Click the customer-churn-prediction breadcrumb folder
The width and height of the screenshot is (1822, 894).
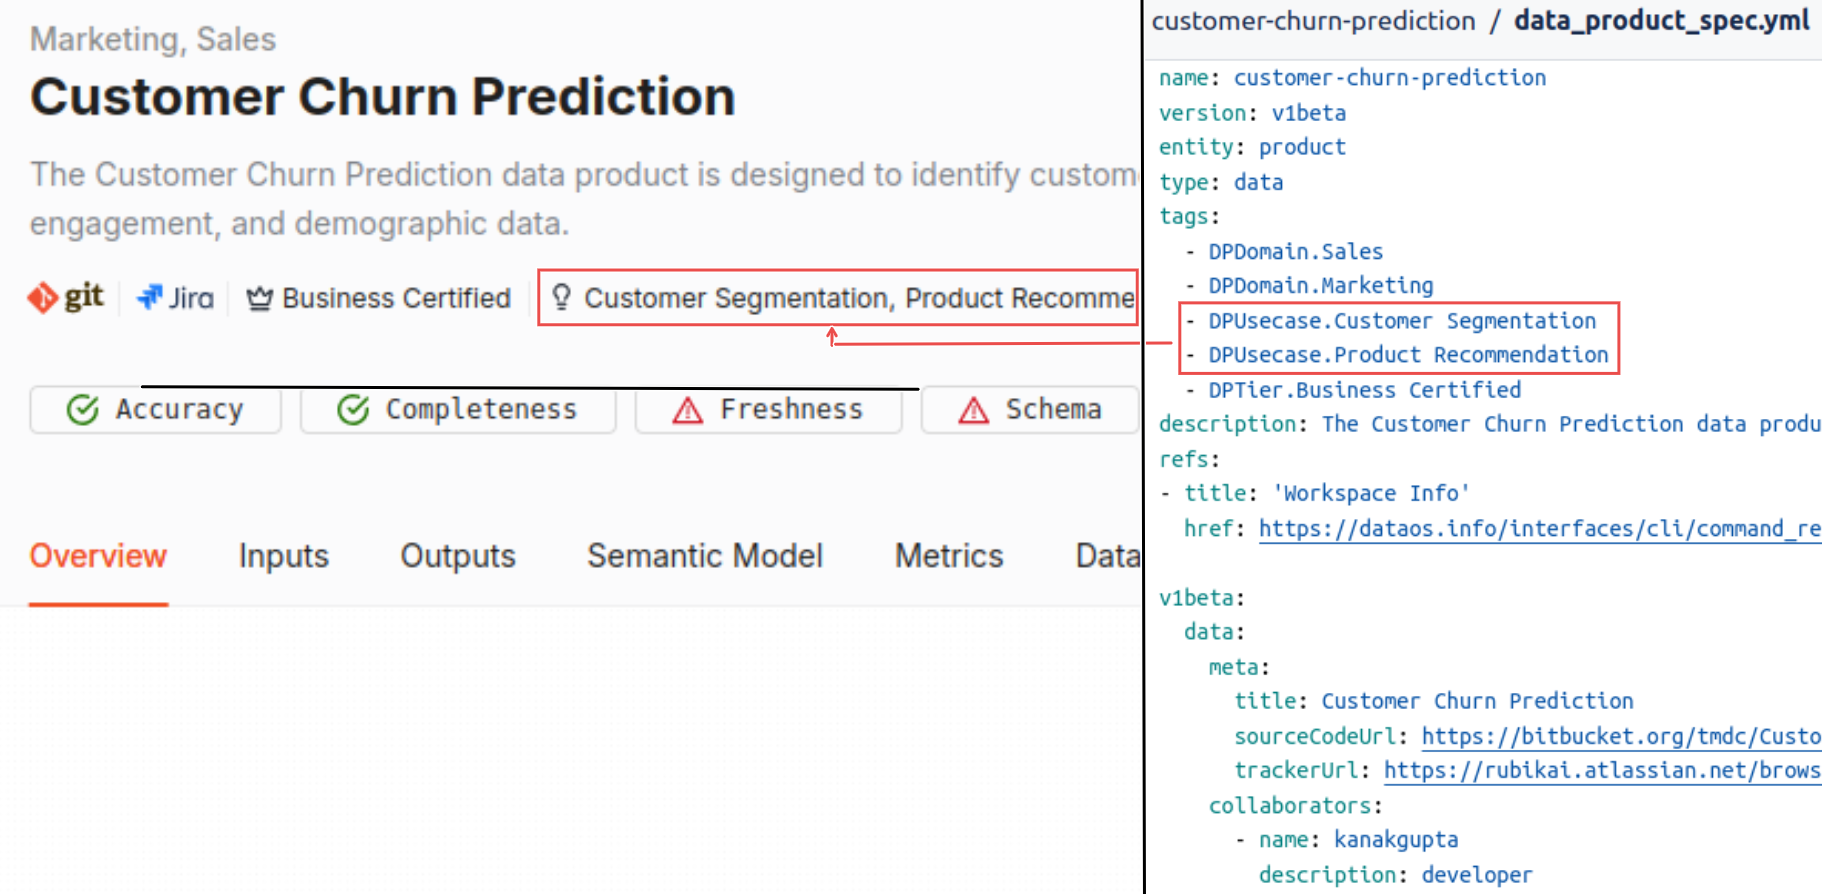(1313, 21)
